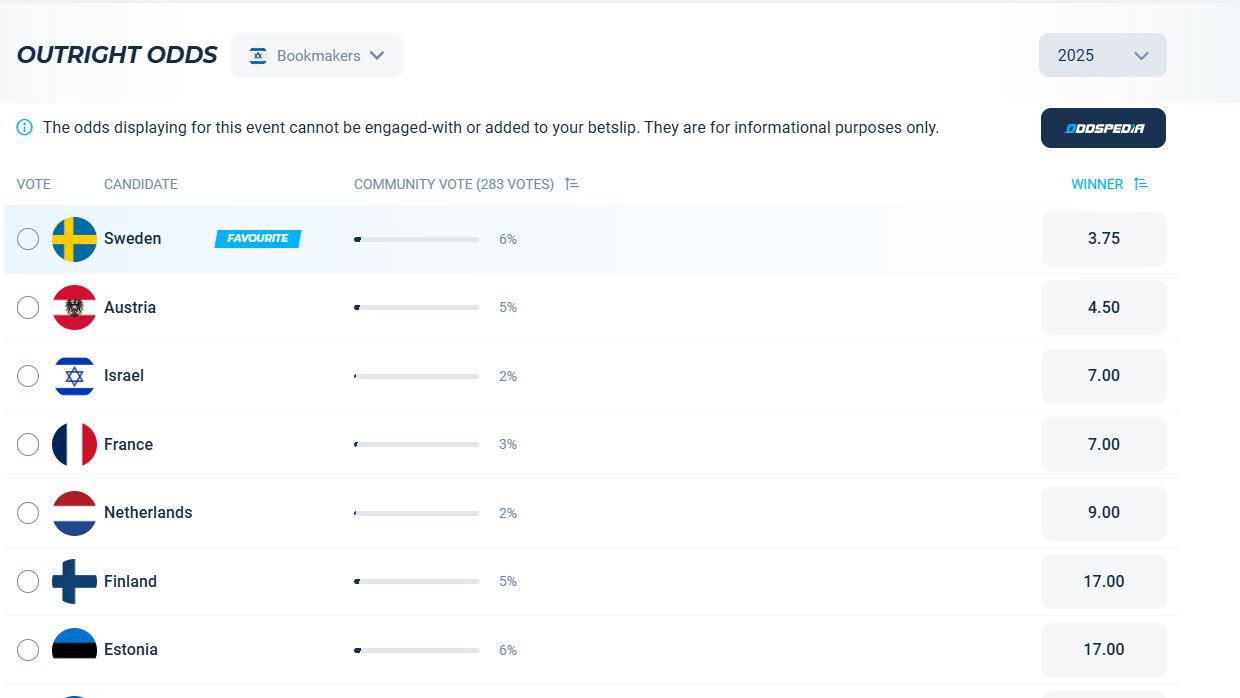This screenshot has height=698, width=1240.
Task: Select the vote radio button for Sweden
Action: tap(28, 239)
